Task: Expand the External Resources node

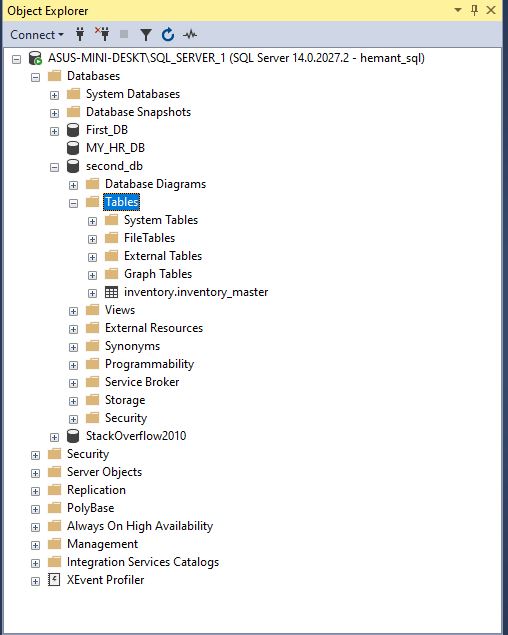Action: (73, 330)
